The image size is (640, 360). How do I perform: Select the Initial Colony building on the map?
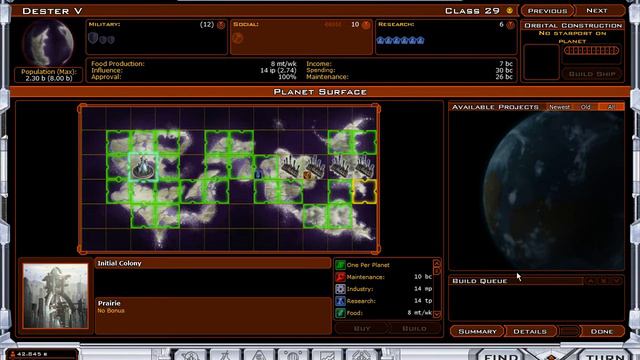(143, 167)
